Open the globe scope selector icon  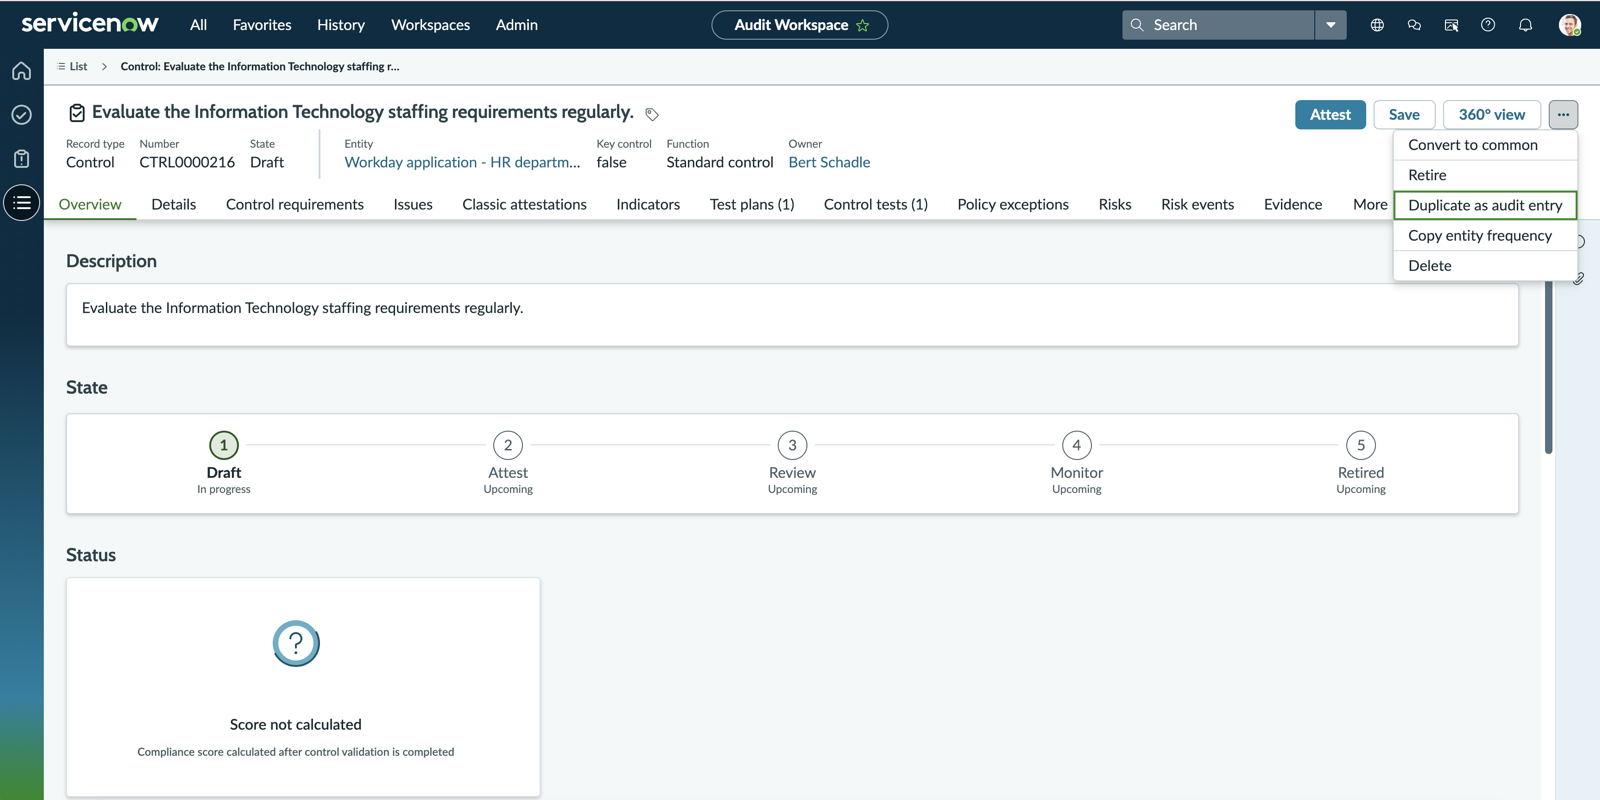click(1377, 25)
